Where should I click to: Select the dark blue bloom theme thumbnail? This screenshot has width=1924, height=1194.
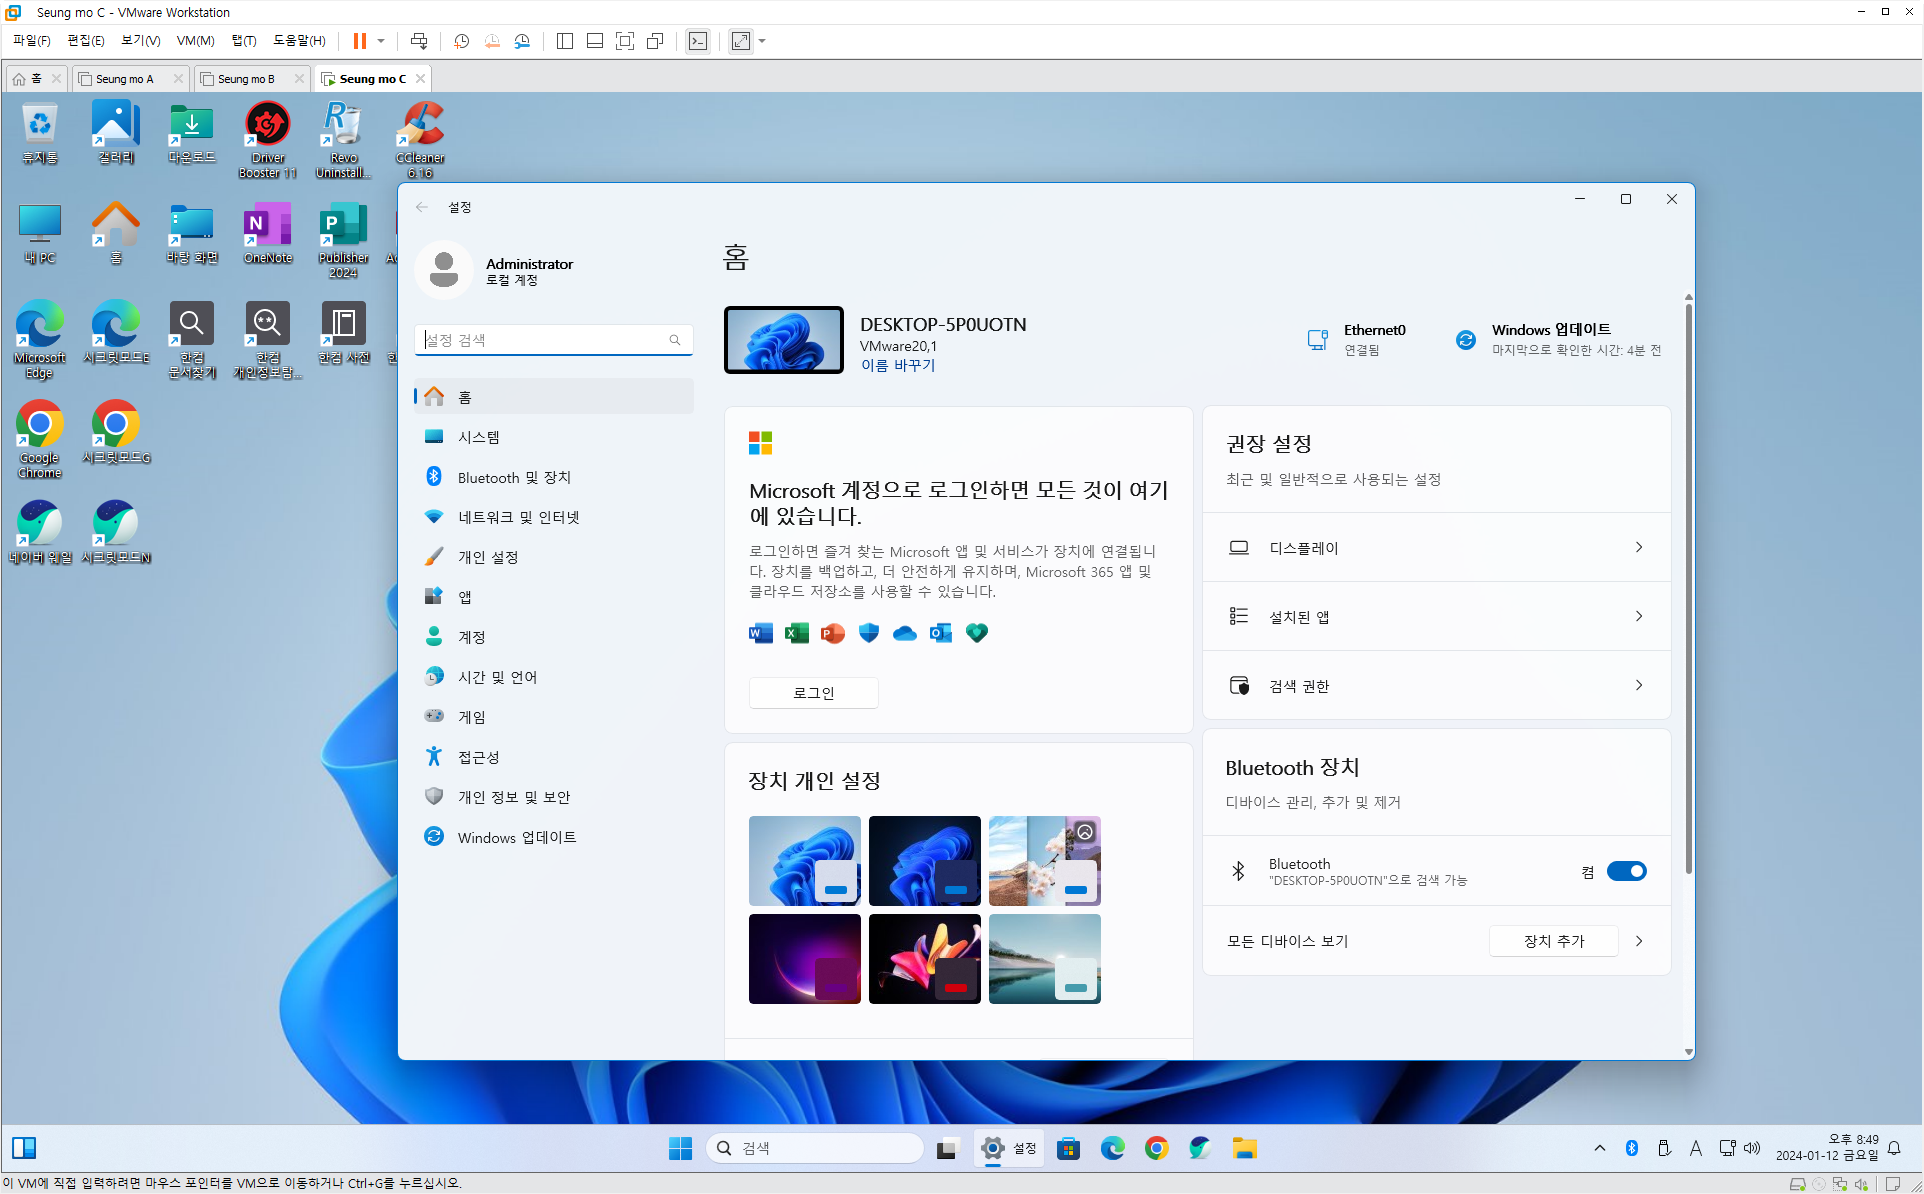click(x=924, y=860)
